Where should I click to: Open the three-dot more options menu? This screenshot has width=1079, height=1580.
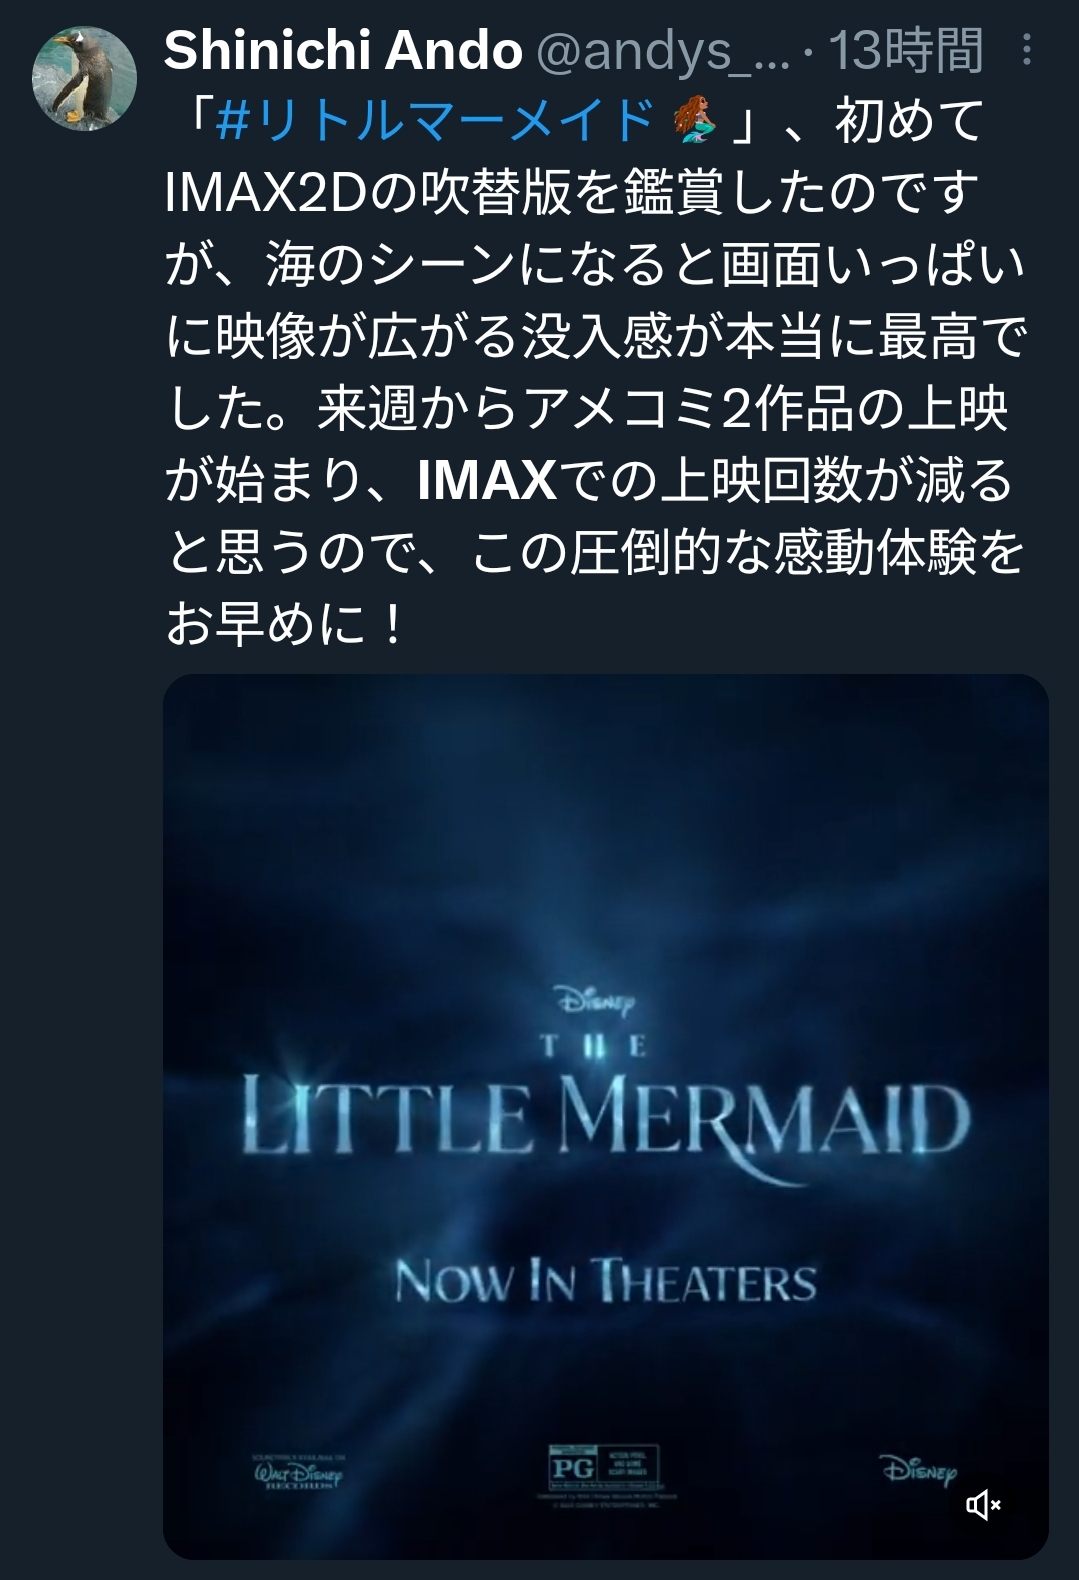[1026, 50]
